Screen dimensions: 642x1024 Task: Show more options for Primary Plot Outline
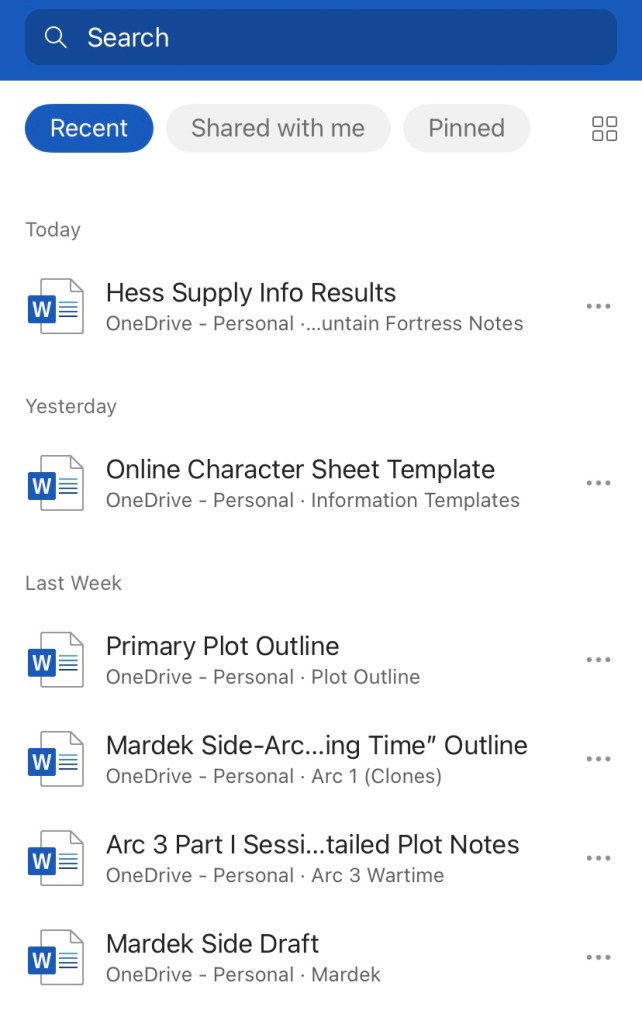[x=598, y=660]
